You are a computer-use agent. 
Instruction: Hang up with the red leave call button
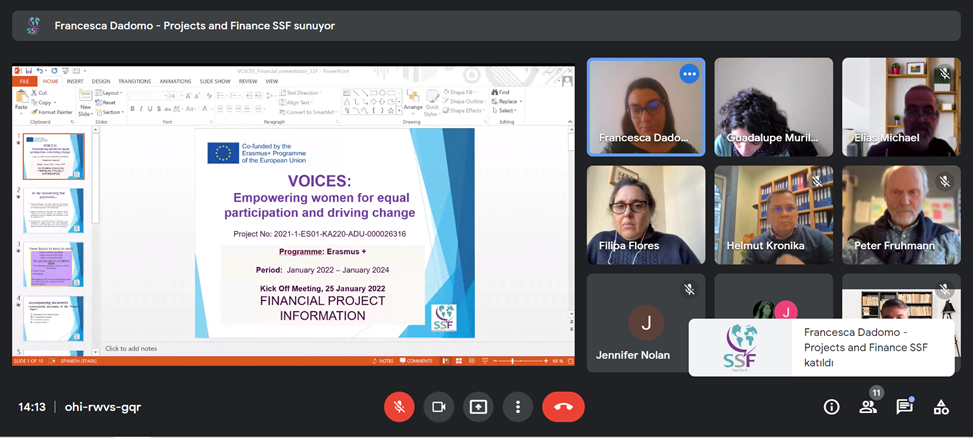click(563, 407)
